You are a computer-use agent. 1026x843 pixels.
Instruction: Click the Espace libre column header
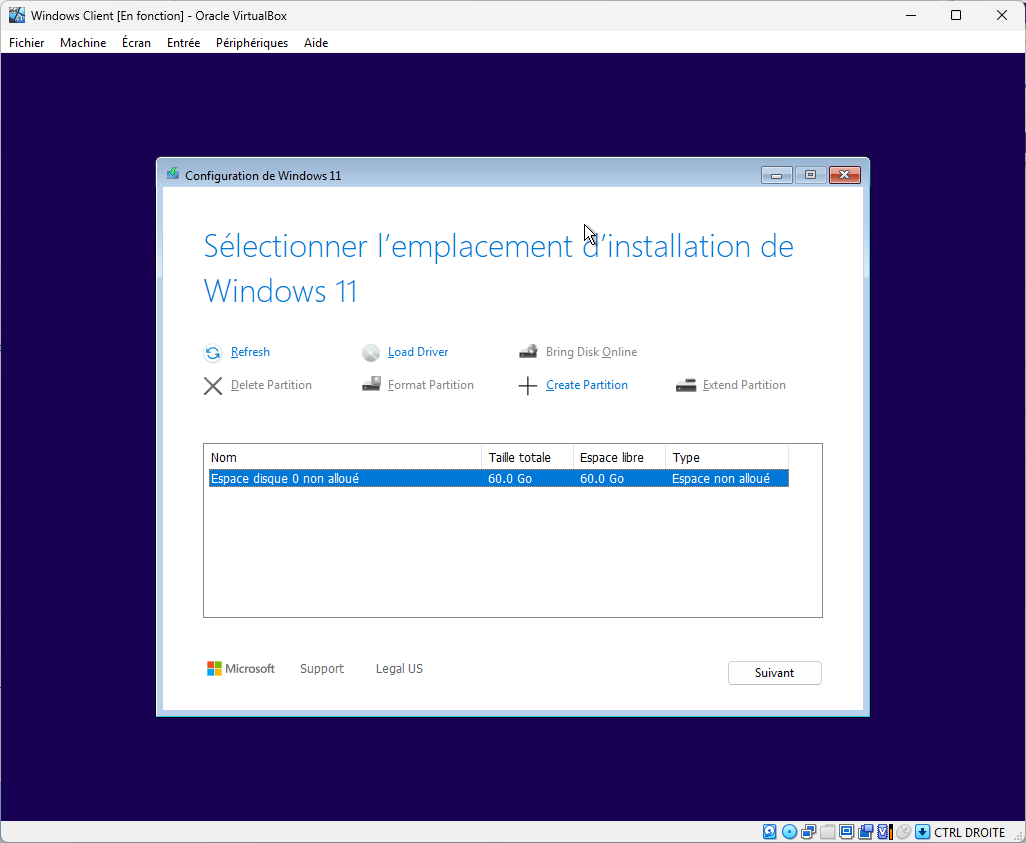click(619, 457)
